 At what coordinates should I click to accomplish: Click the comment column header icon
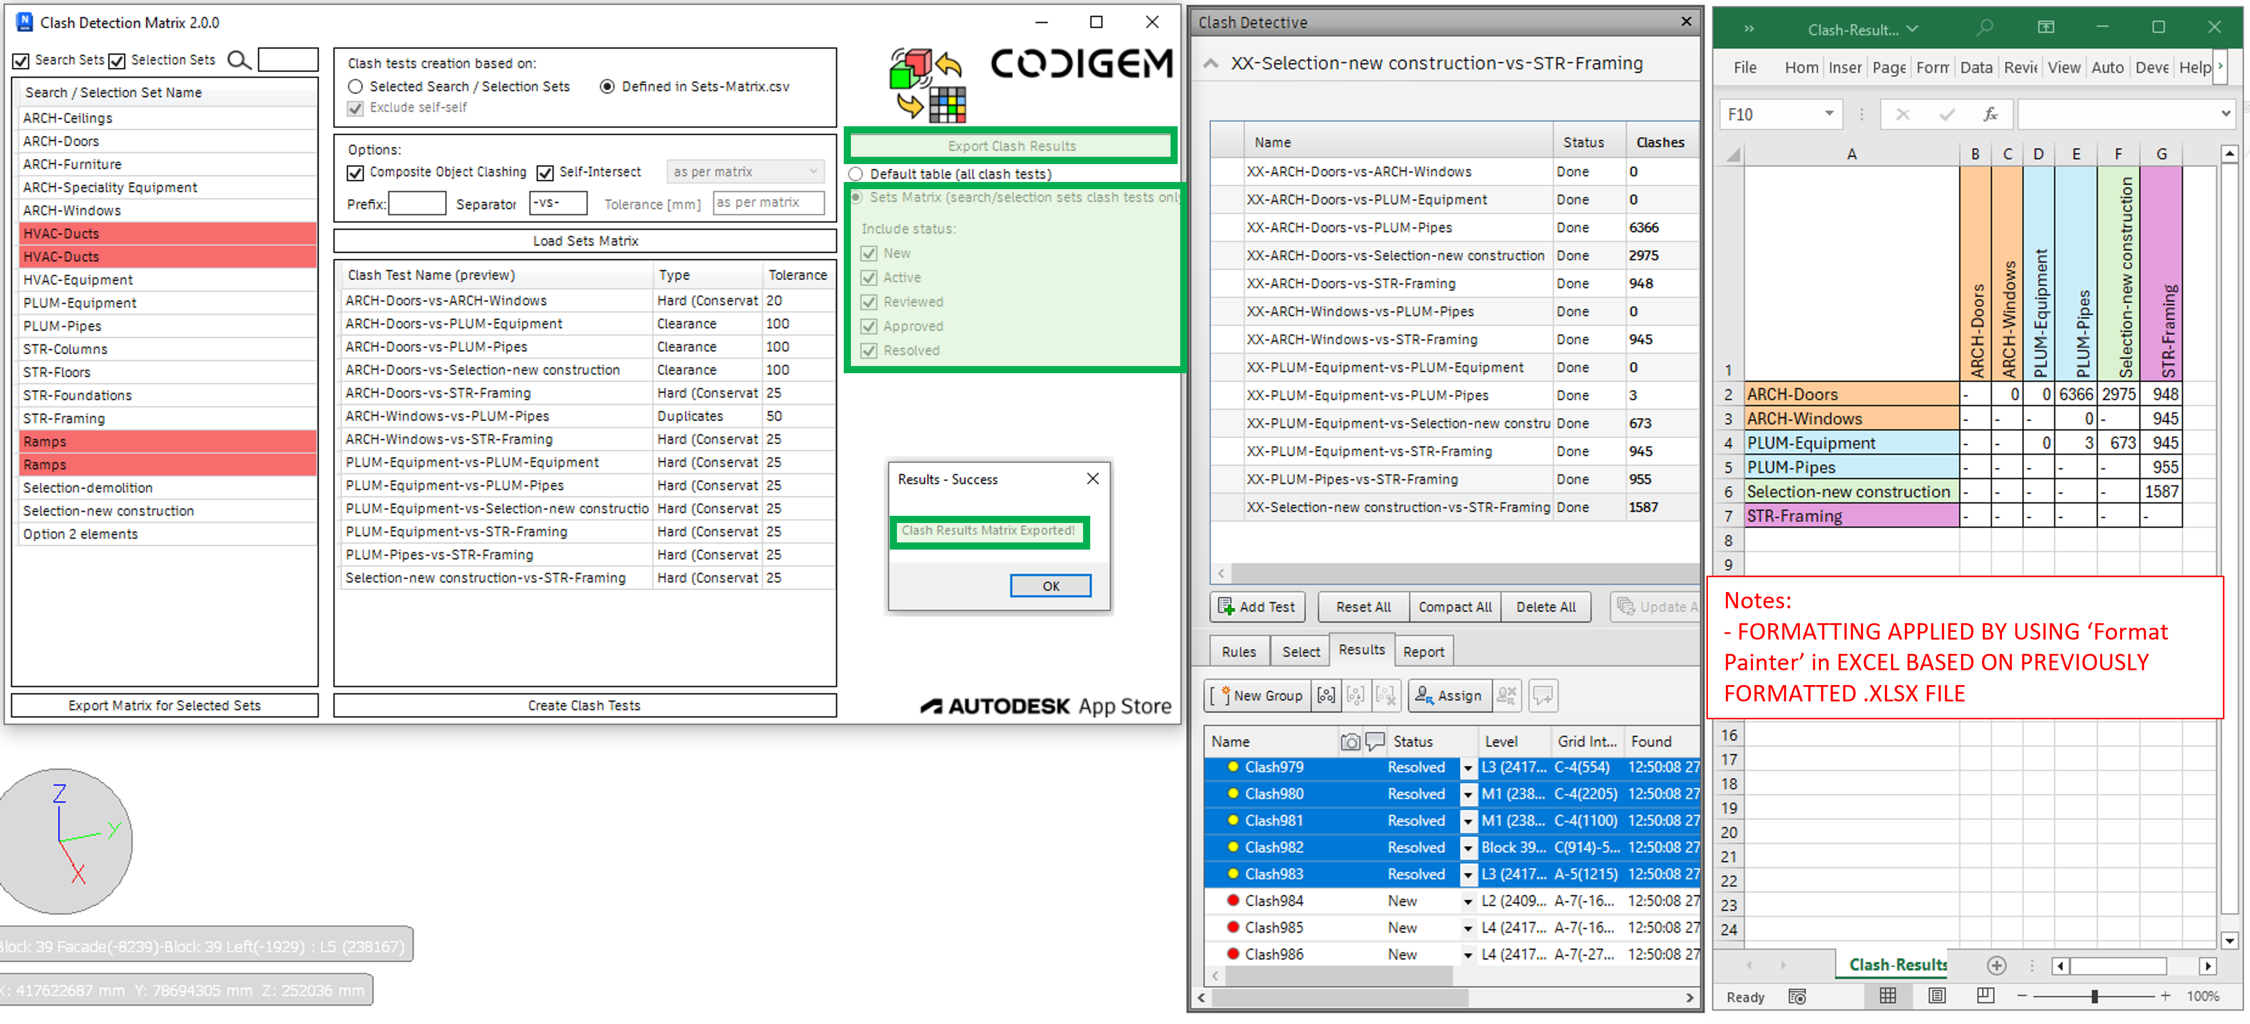click(1375, 742)
